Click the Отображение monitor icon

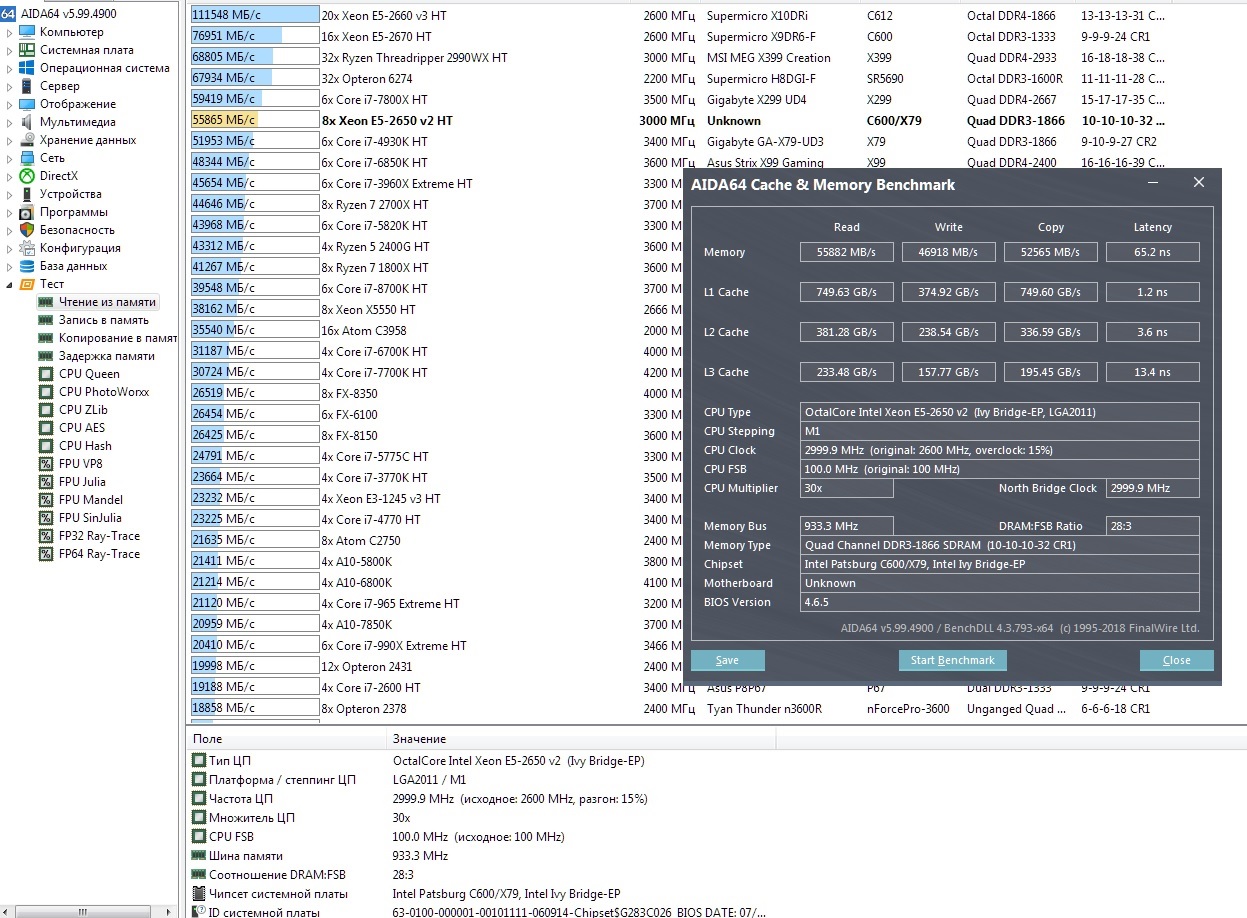click(27, 104)
